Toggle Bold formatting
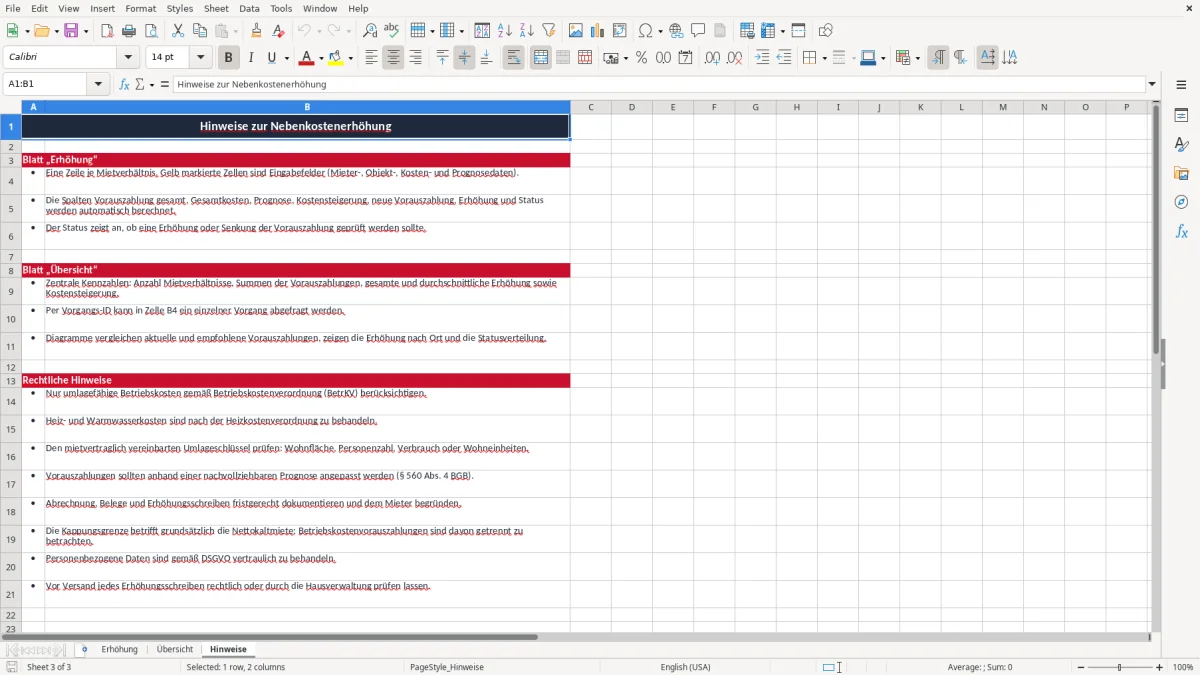Viewport: 1200px width, 675px height. point(229,58)
